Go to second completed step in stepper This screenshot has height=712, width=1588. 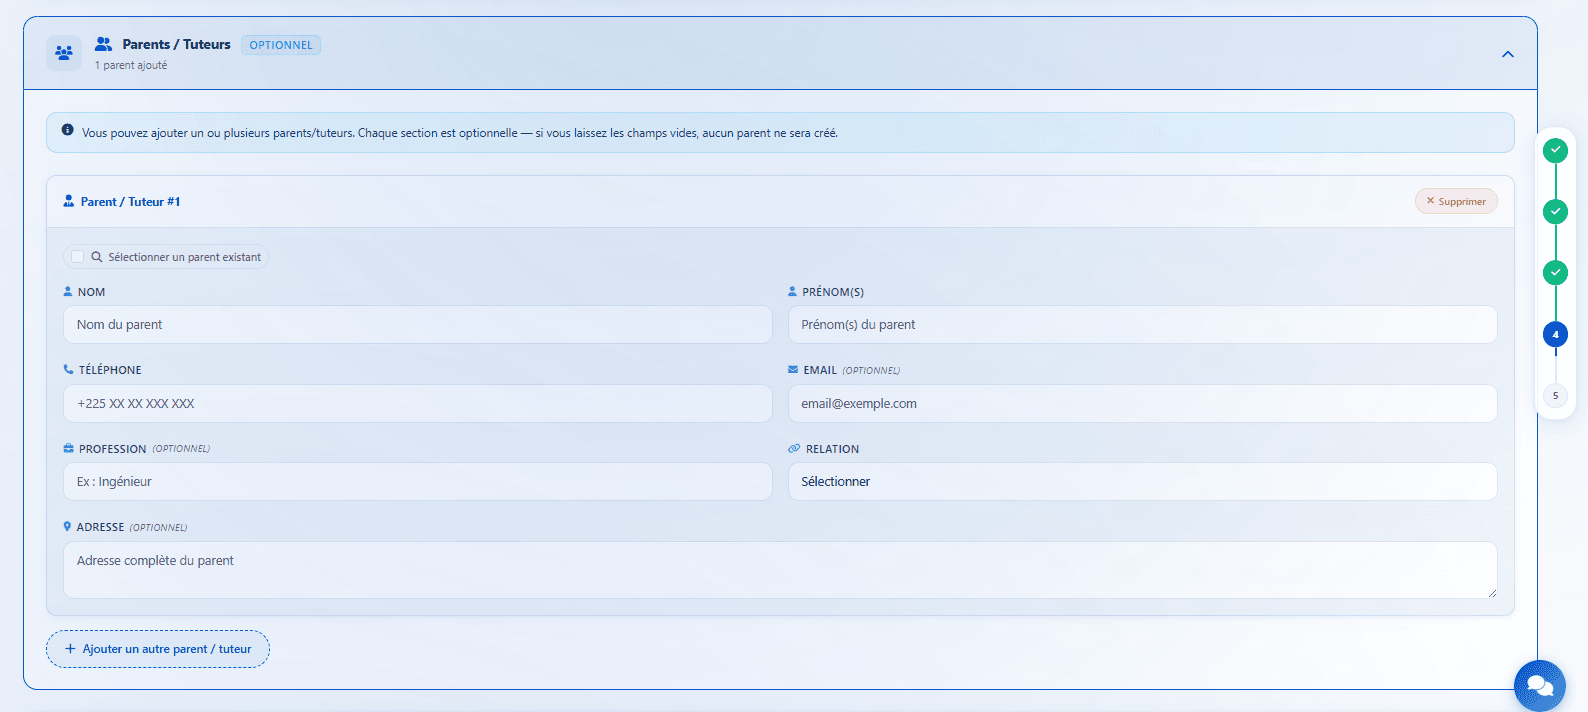click(x=1555, y=211)
